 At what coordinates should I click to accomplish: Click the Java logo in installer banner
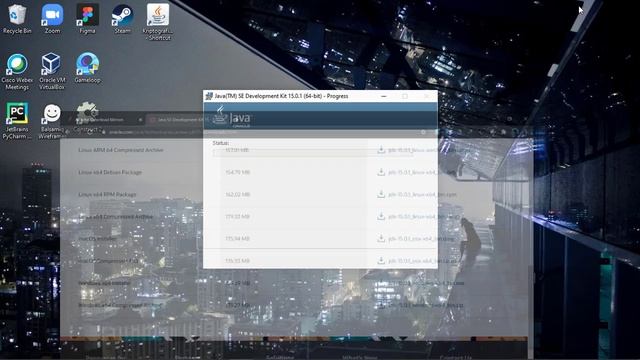(232, 117)
